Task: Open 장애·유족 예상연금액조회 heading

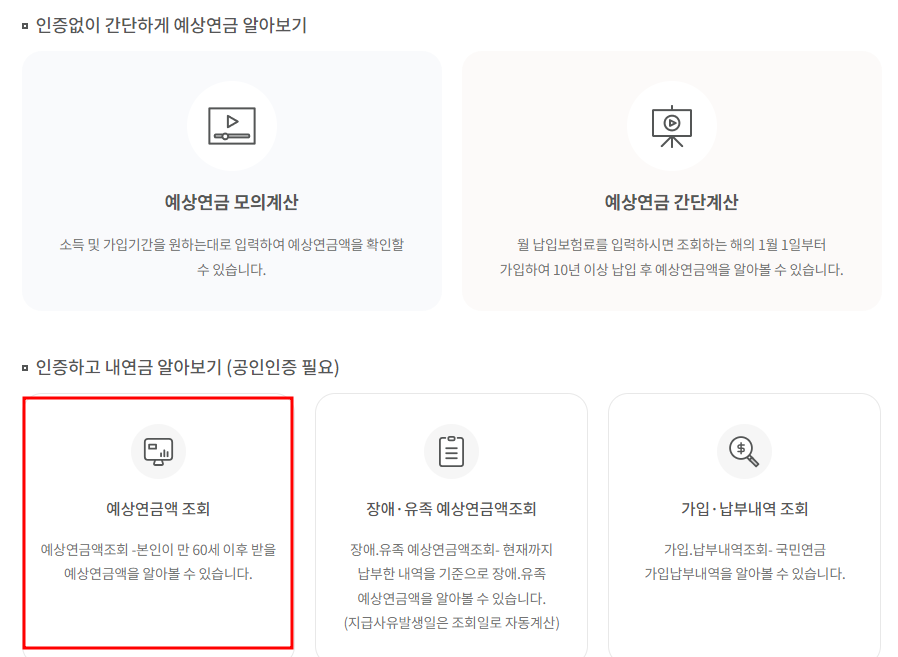Action: 451,509
